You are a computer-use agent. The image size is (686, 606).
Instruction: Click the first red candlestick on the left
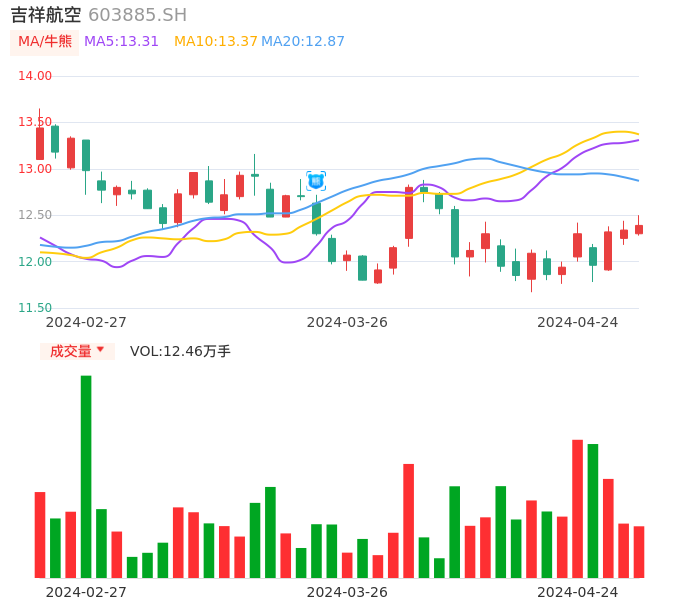click(x=40, y=143)
